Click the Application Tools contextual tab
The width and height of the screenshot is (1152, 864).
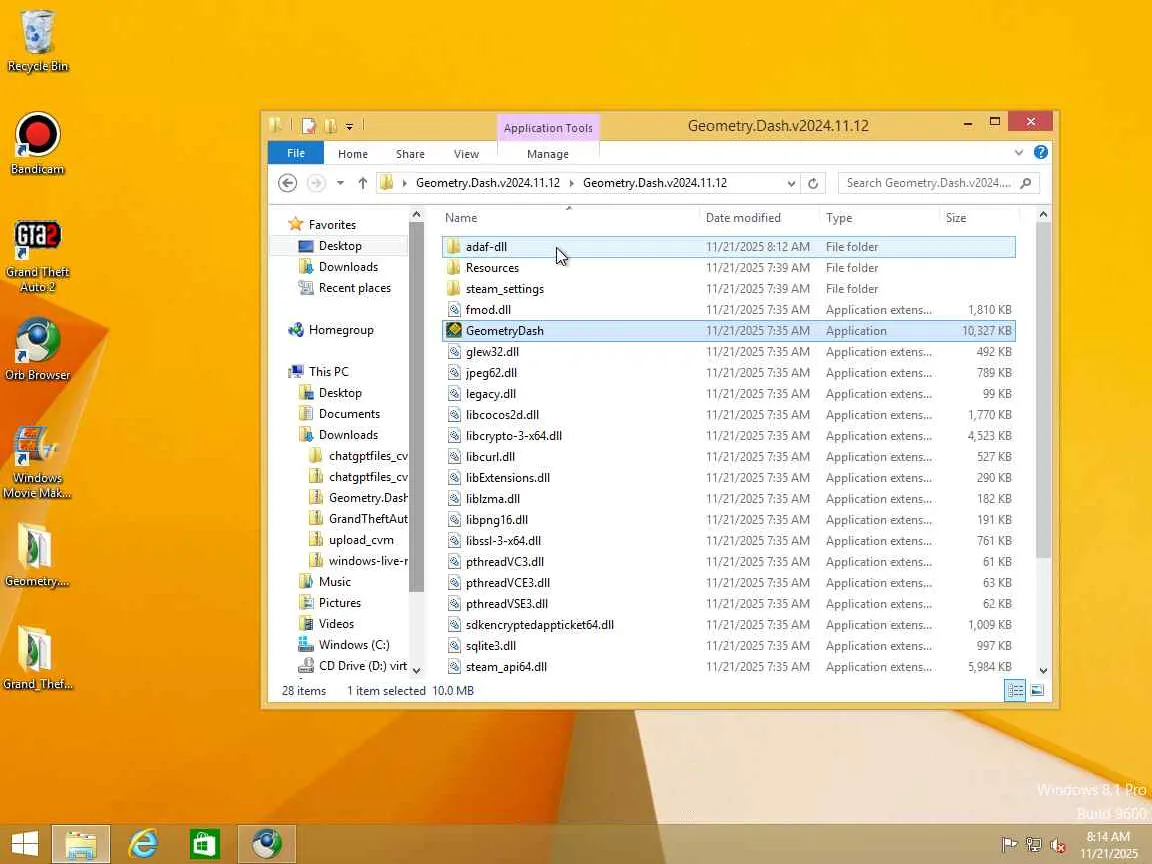[548, 128]
